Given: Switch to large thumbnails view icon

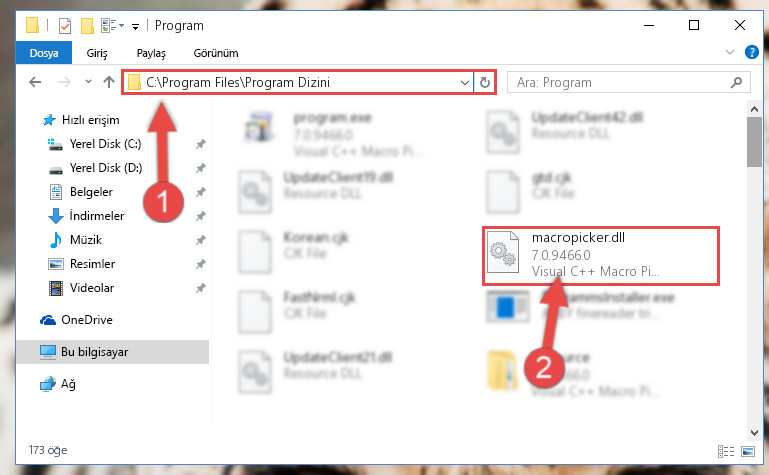Looking at the screenshot, I should tap(748, 451).
